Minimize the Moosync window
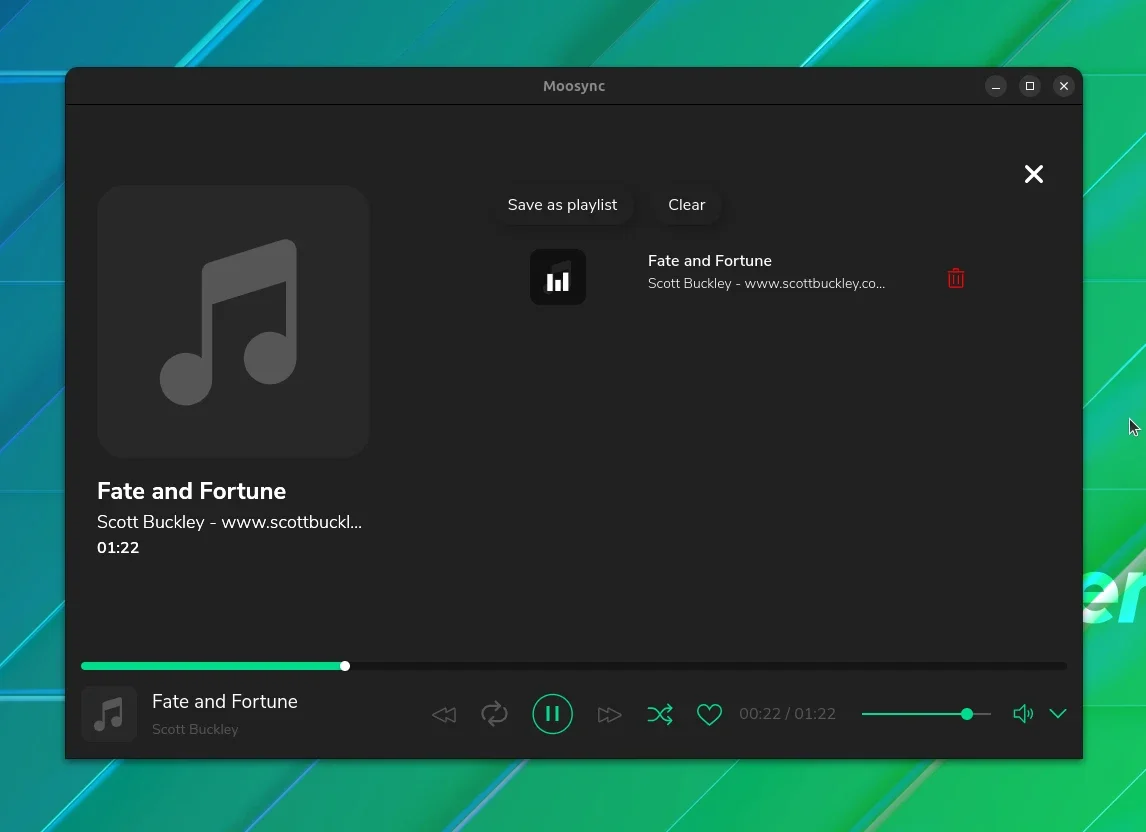The image size is (1146, 832). [x=995, y=86]
